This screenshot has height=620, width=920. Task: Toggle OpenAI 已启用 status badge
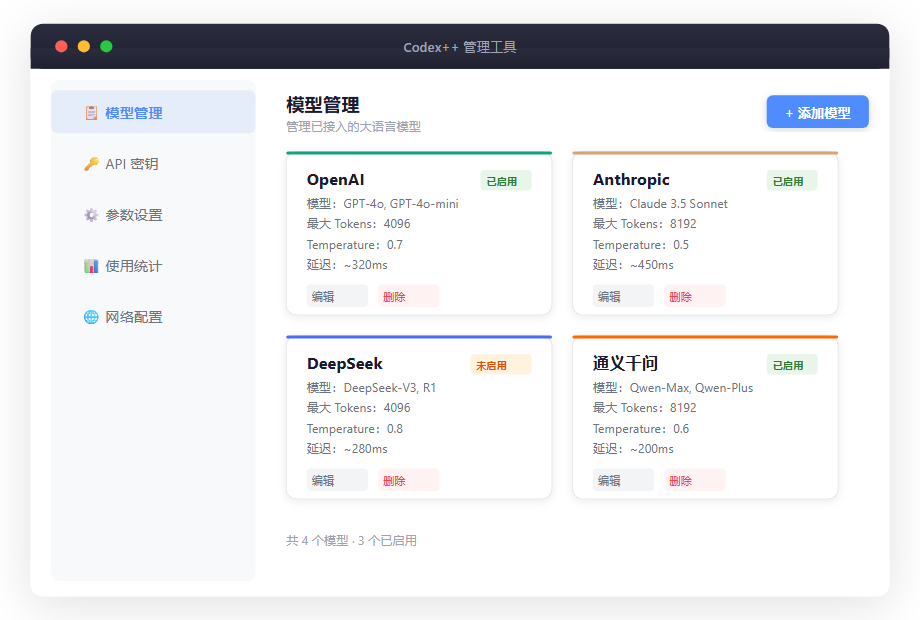click(506, 181)
